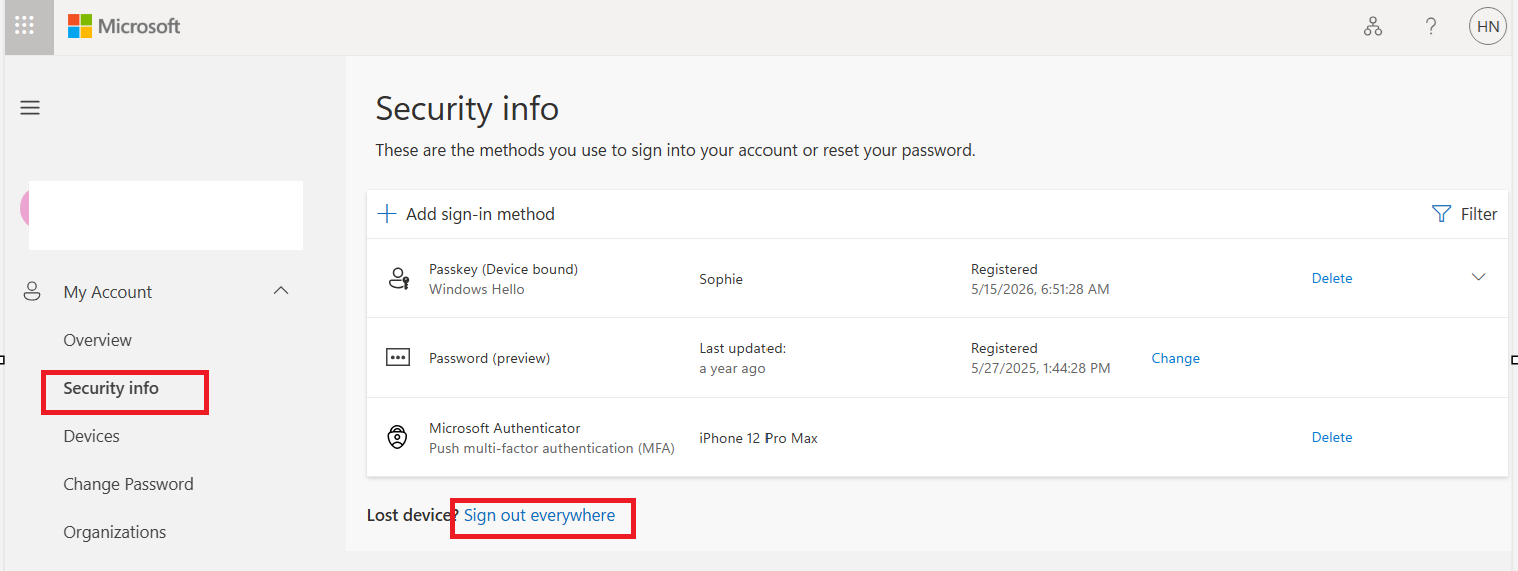1518x571 pixels.
Task: Click the Microsoft Authenticator label
Action: tap(505, 428)
